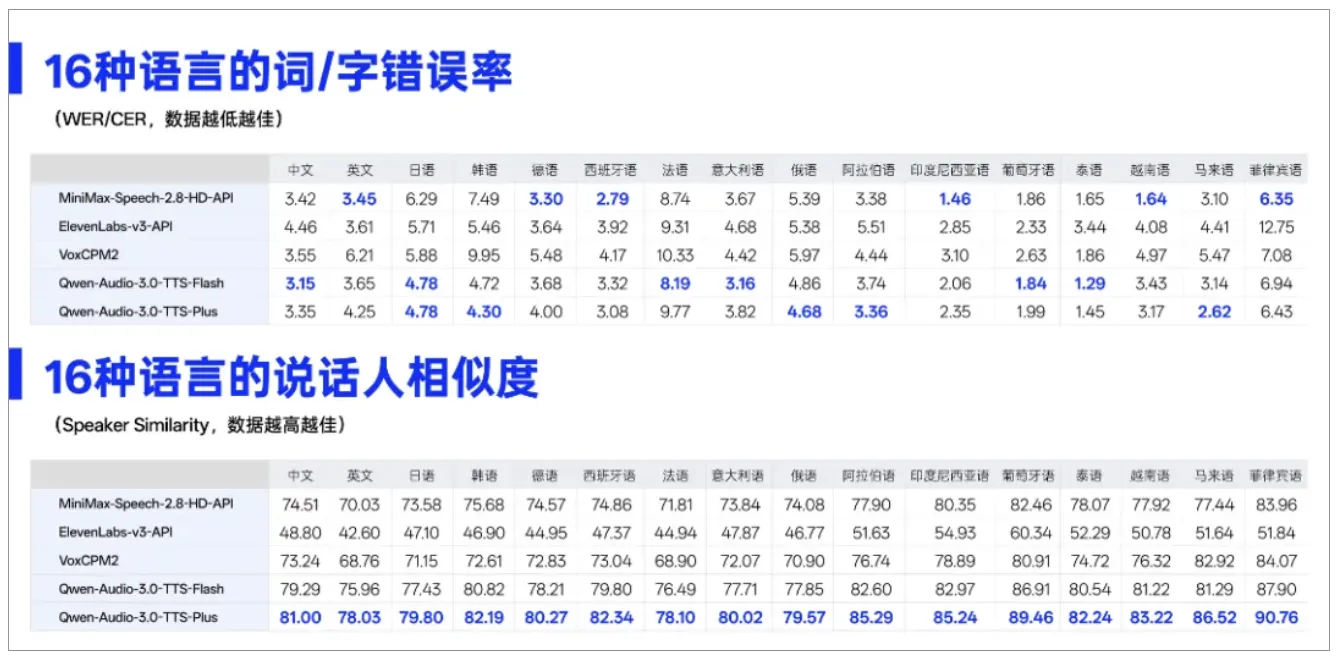
Task: Click ElevenLabs Chinese similarity value 48.80
Action: [298, 533]
